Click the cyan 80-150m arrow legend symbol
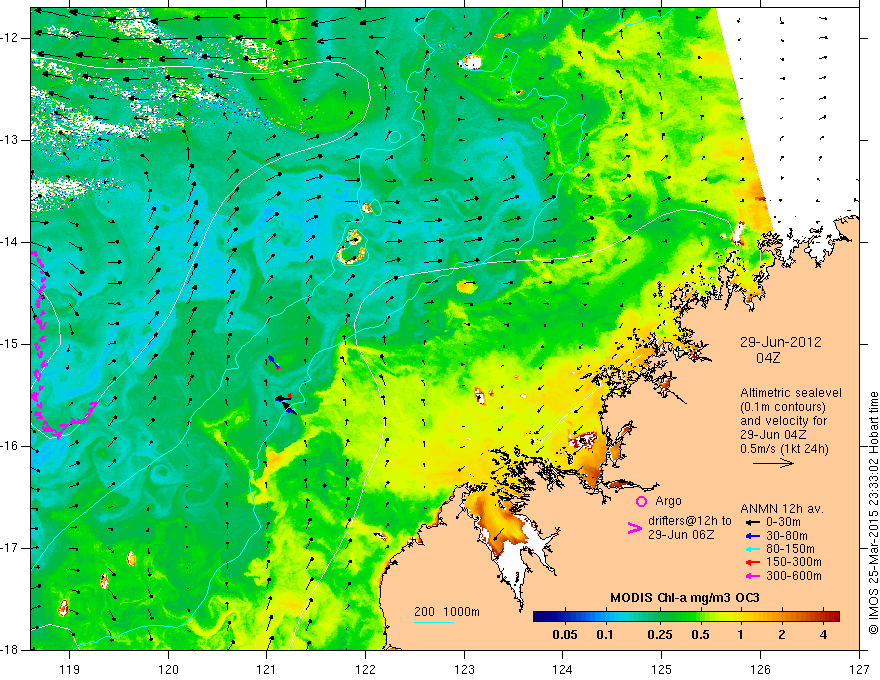The image size is (880, 680). click(x=752, y=549)
